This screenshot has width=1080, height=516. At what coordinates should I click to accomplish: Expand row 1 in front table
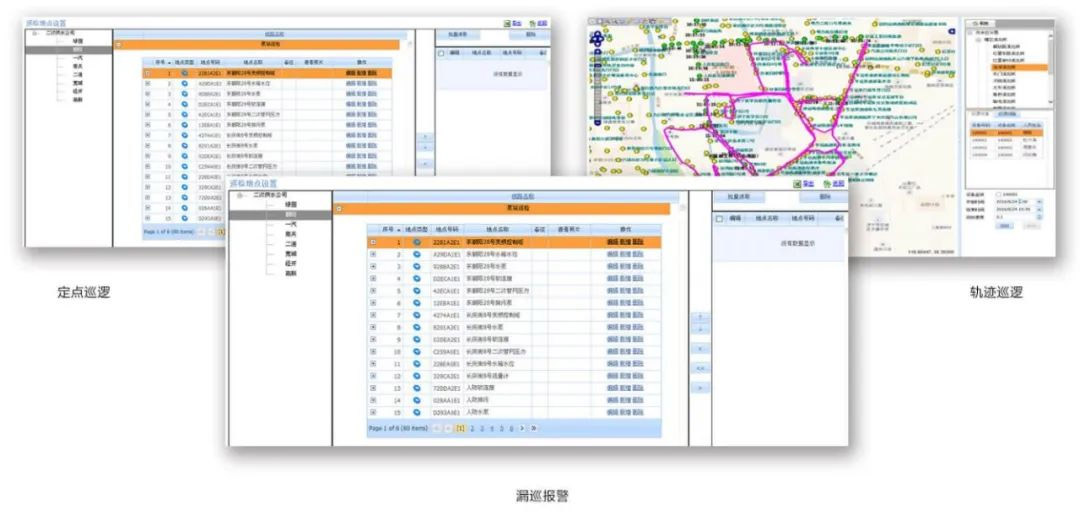click(374, 242)
